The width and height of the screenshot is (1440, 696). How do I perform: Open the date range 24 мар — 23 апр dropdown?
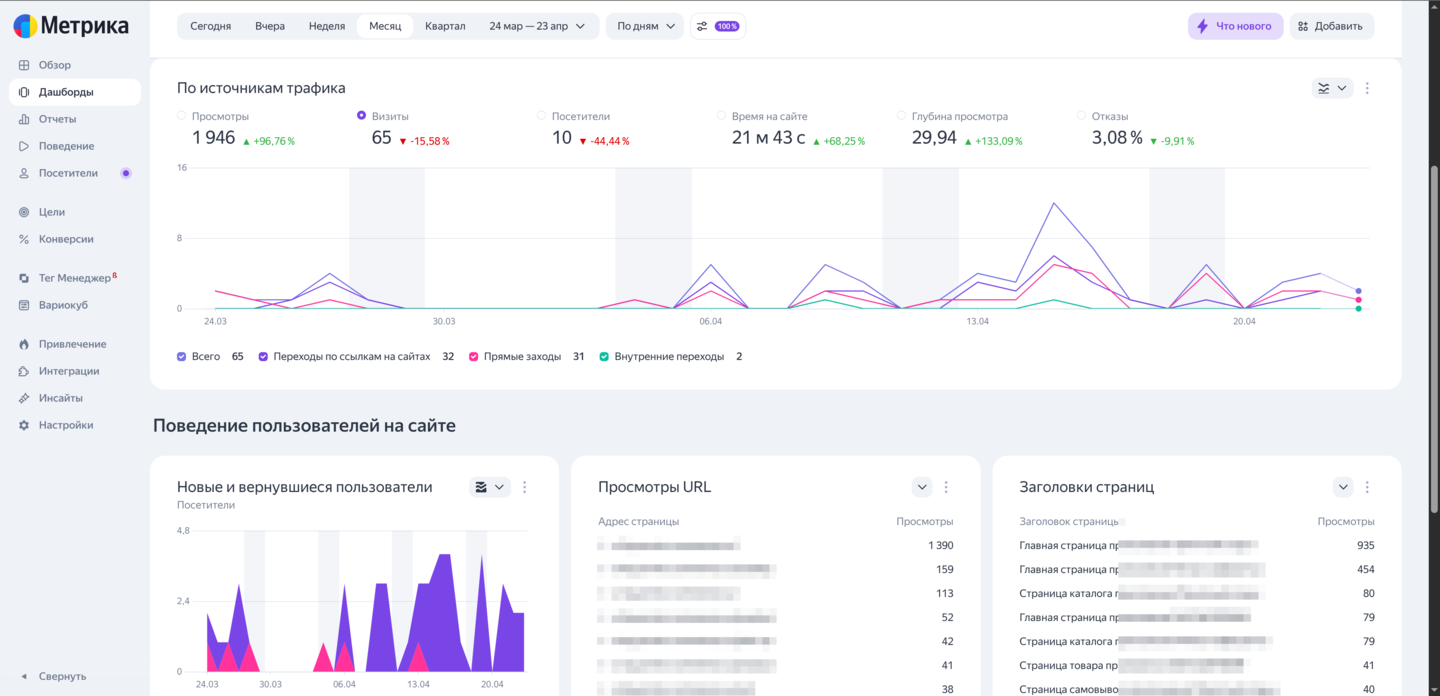pyautogui.click(x=536, y=26)
